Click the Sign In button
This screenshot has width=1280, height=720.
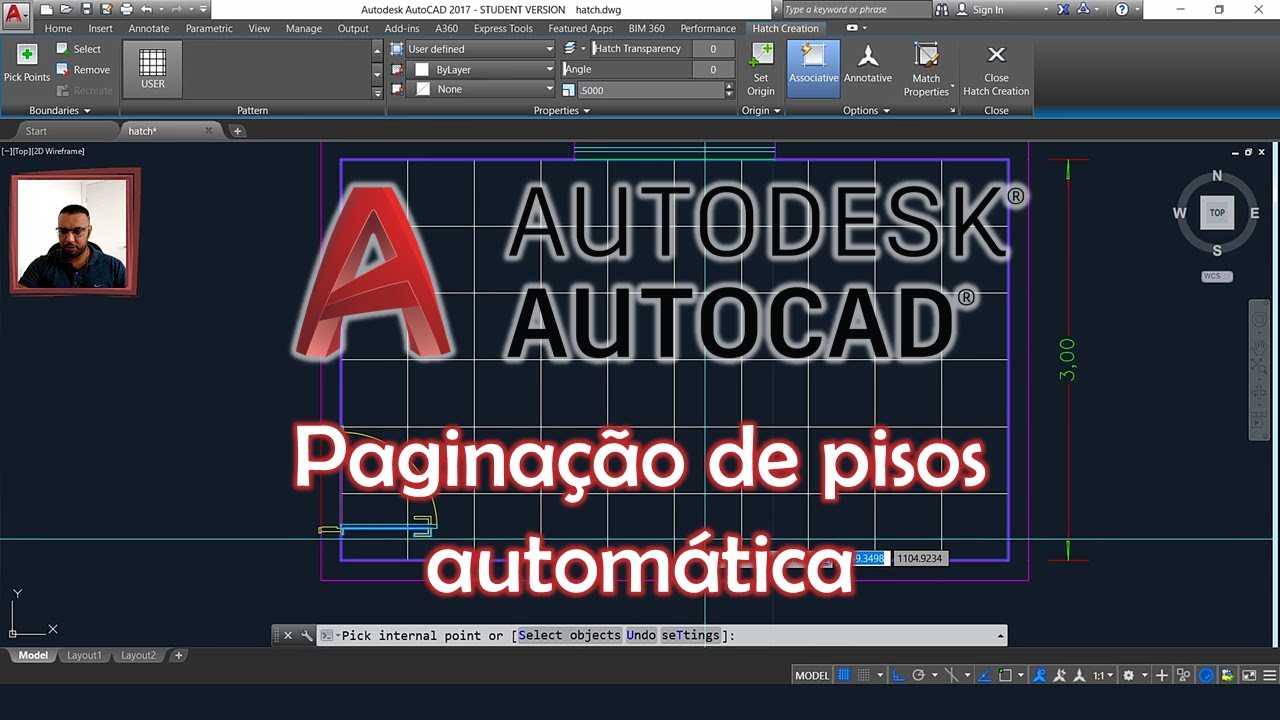(x=979, y=9)
